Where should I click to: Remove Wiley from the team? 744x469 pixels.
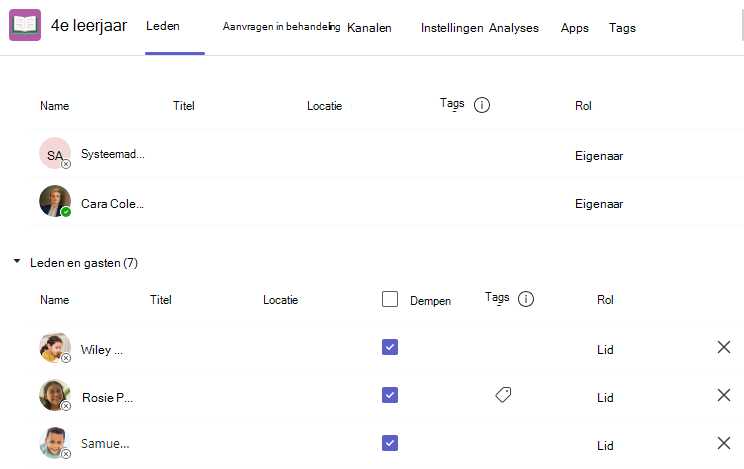click(x=724, y=347)
